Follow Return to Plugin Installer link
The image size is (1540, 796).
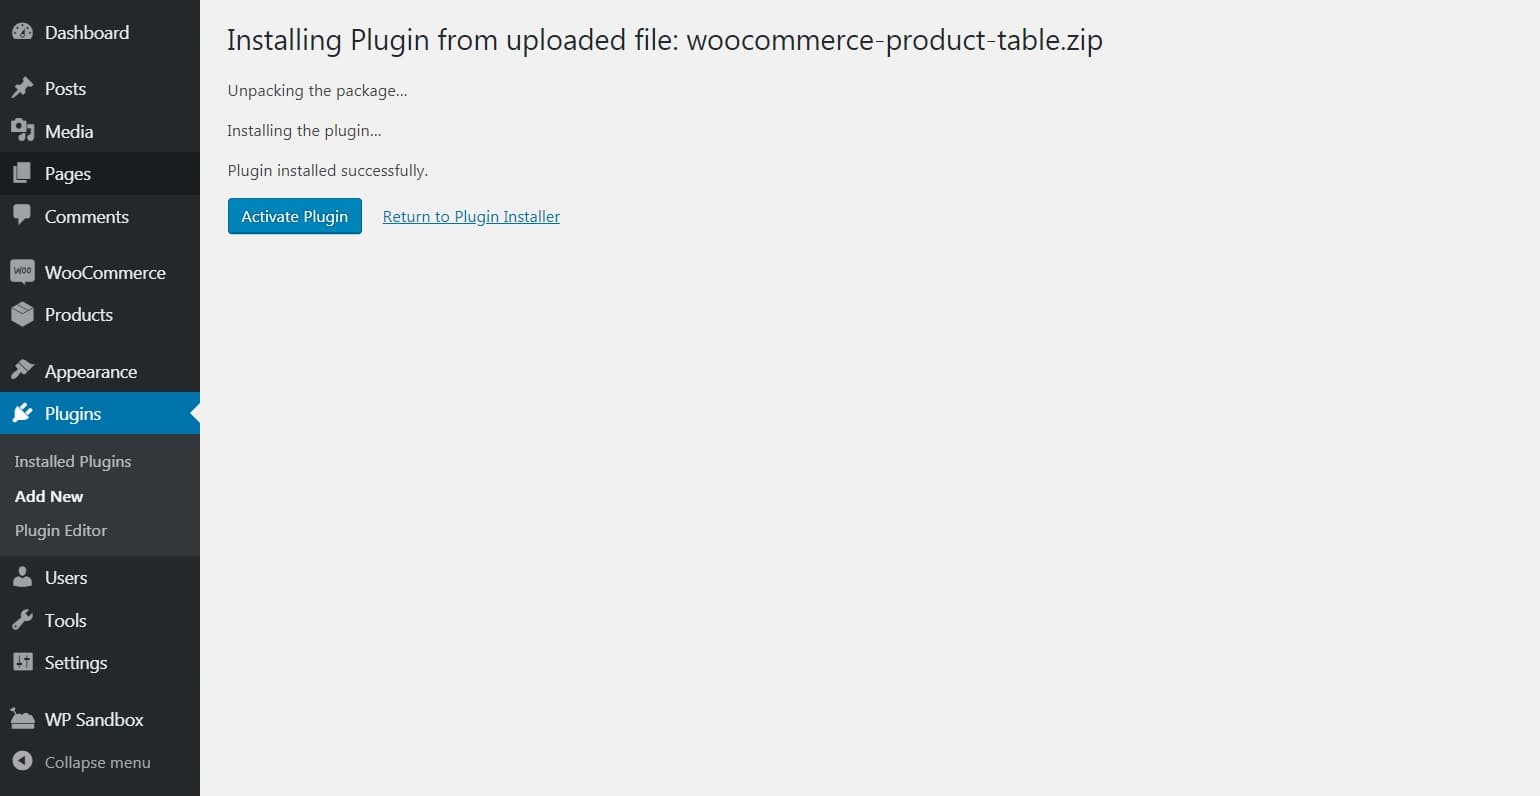point(471,216)
